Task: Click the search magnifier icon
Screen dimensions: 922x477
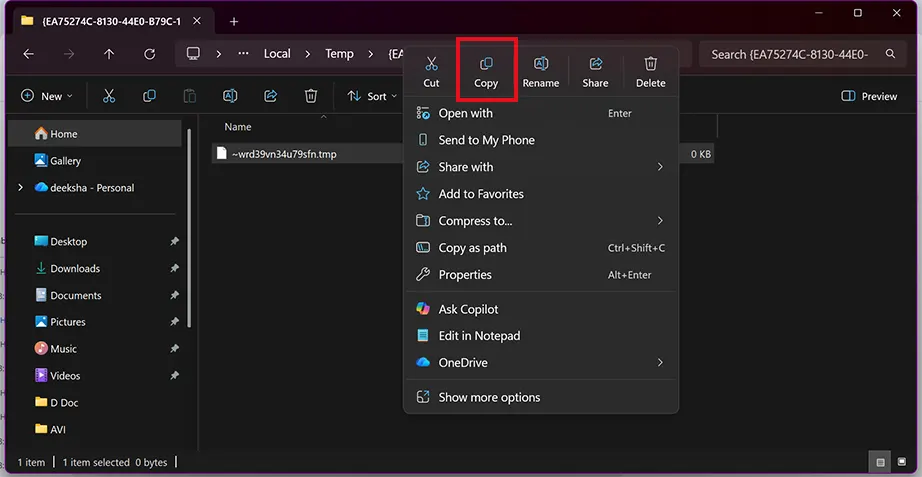Action: [891, 54]
